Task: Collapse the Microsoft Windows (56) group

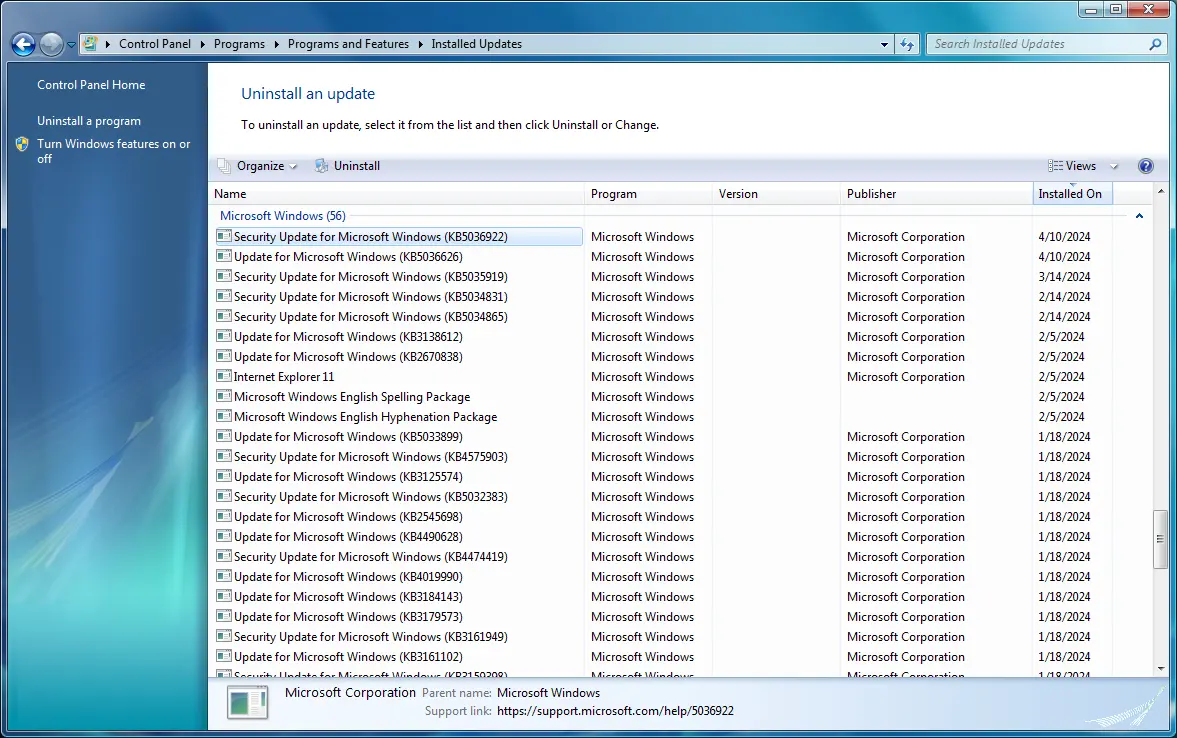Action: [1139, 216]
